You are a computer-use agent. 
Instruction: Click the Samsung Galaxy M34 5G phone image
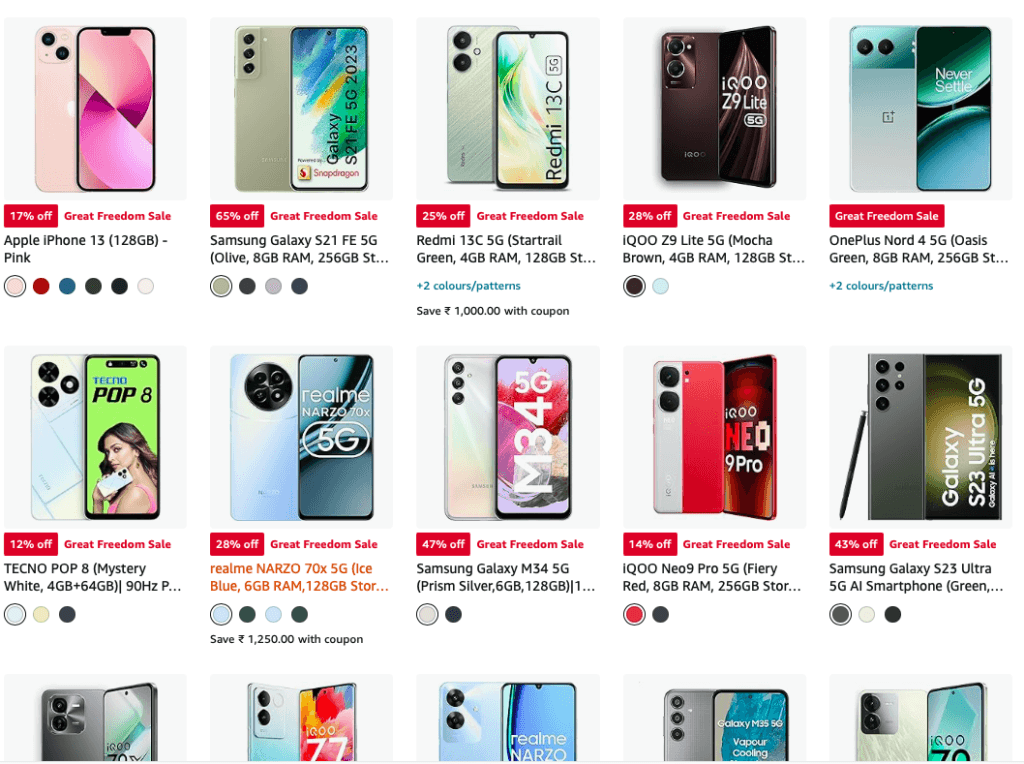pyautogui.click(x=508, y=437)
